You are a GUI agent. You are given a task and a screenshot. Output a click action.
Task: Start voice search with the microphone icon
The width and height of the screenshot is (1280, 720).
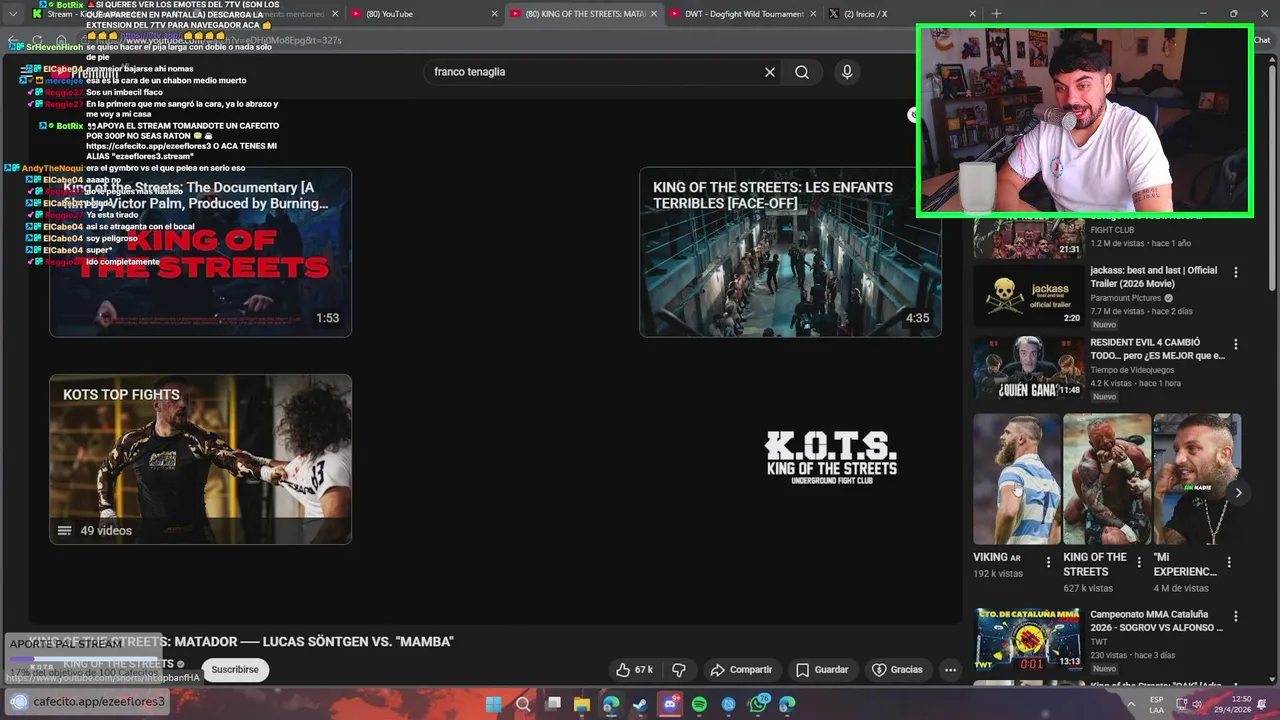point(847,72)
